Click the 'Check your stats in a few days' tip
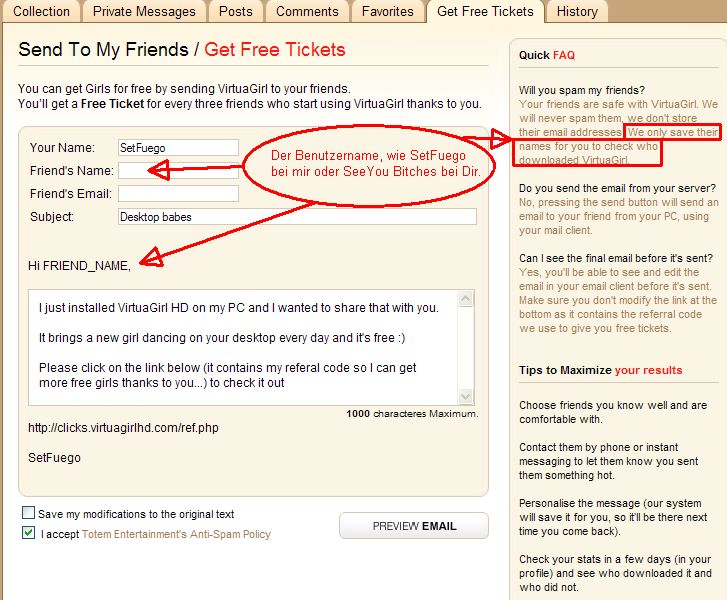This screenshot has height=600, width=727. [615, 573]
